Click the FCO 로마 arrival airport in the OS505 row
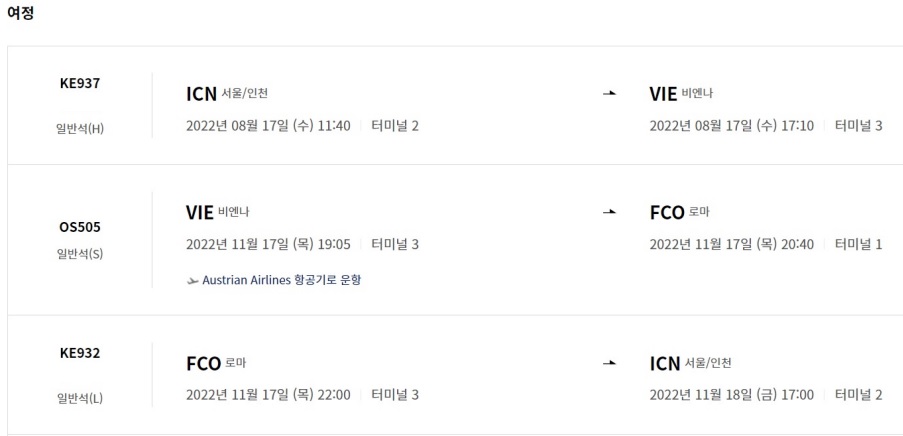 coord(680,212)
